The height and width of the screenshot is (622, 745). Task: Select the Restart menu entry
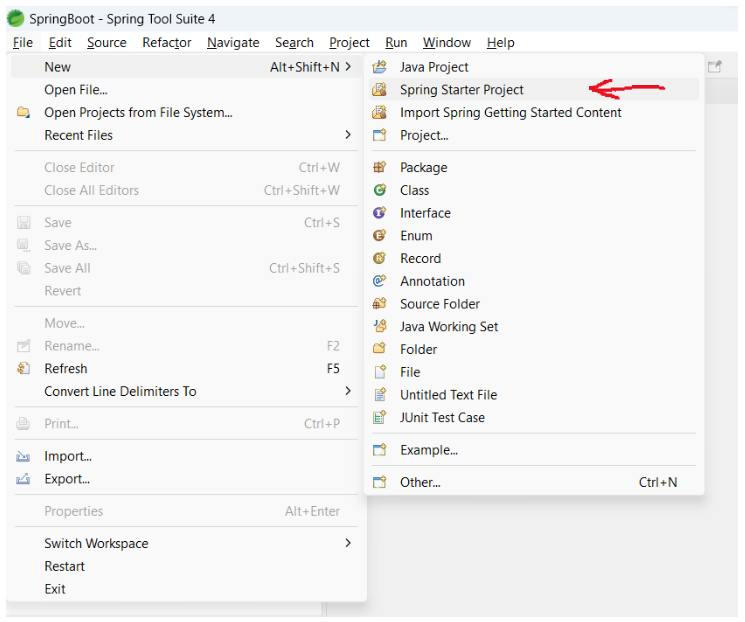coord(65,566)
